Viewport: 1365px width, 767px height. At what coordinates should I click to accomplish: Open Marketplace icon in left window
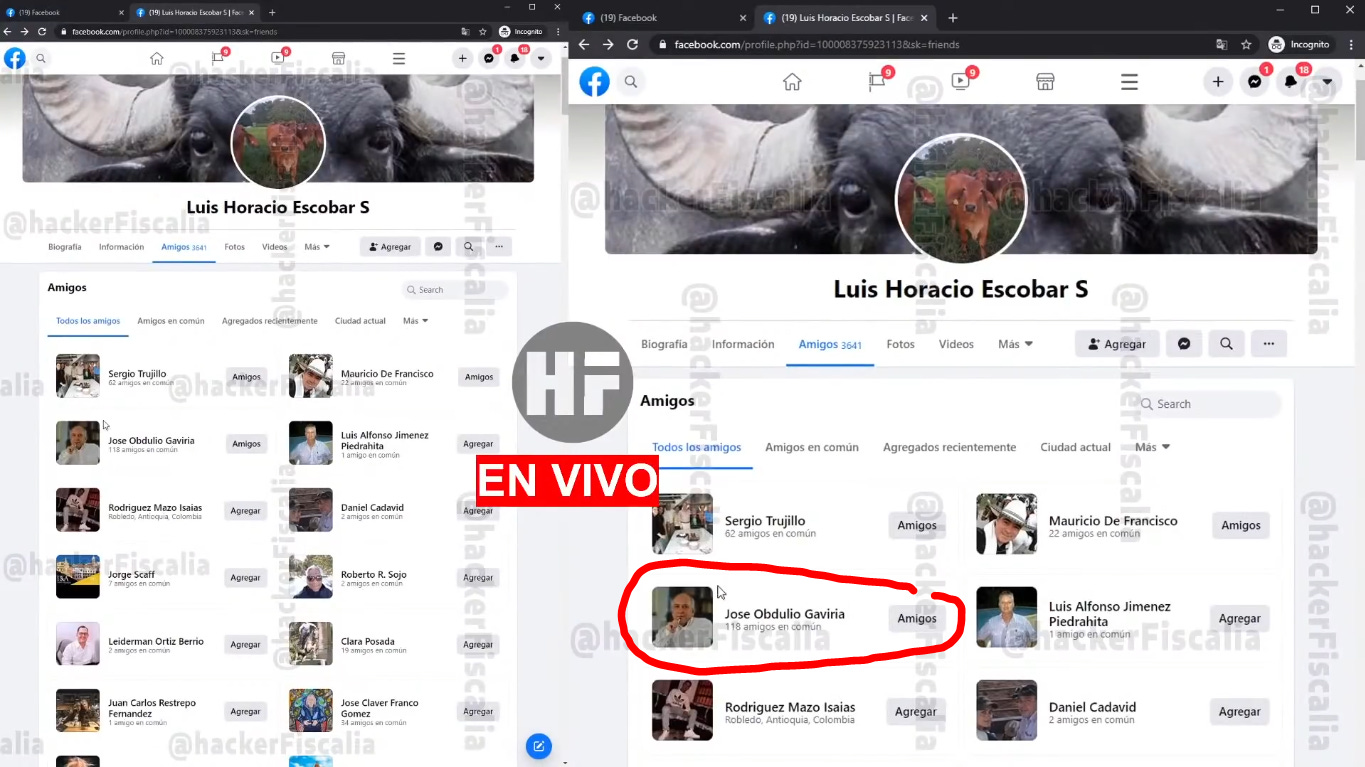coord(338,58)
